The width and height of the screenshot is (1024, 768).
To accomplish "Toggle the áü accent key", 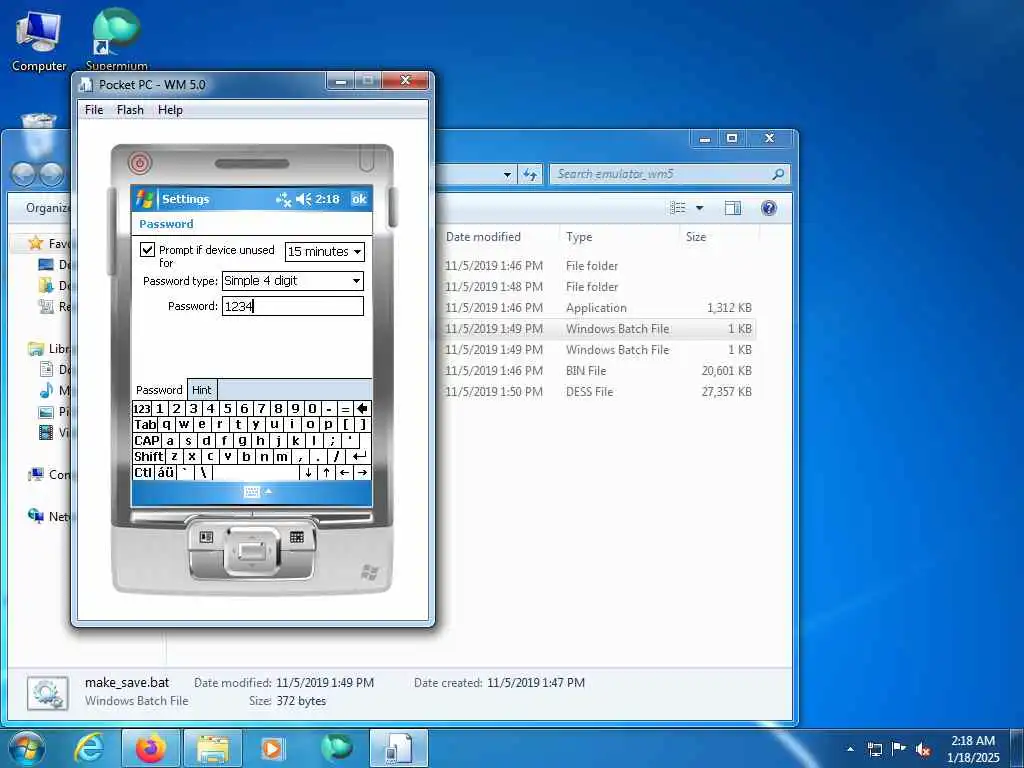I will click(x=166, y=472).
